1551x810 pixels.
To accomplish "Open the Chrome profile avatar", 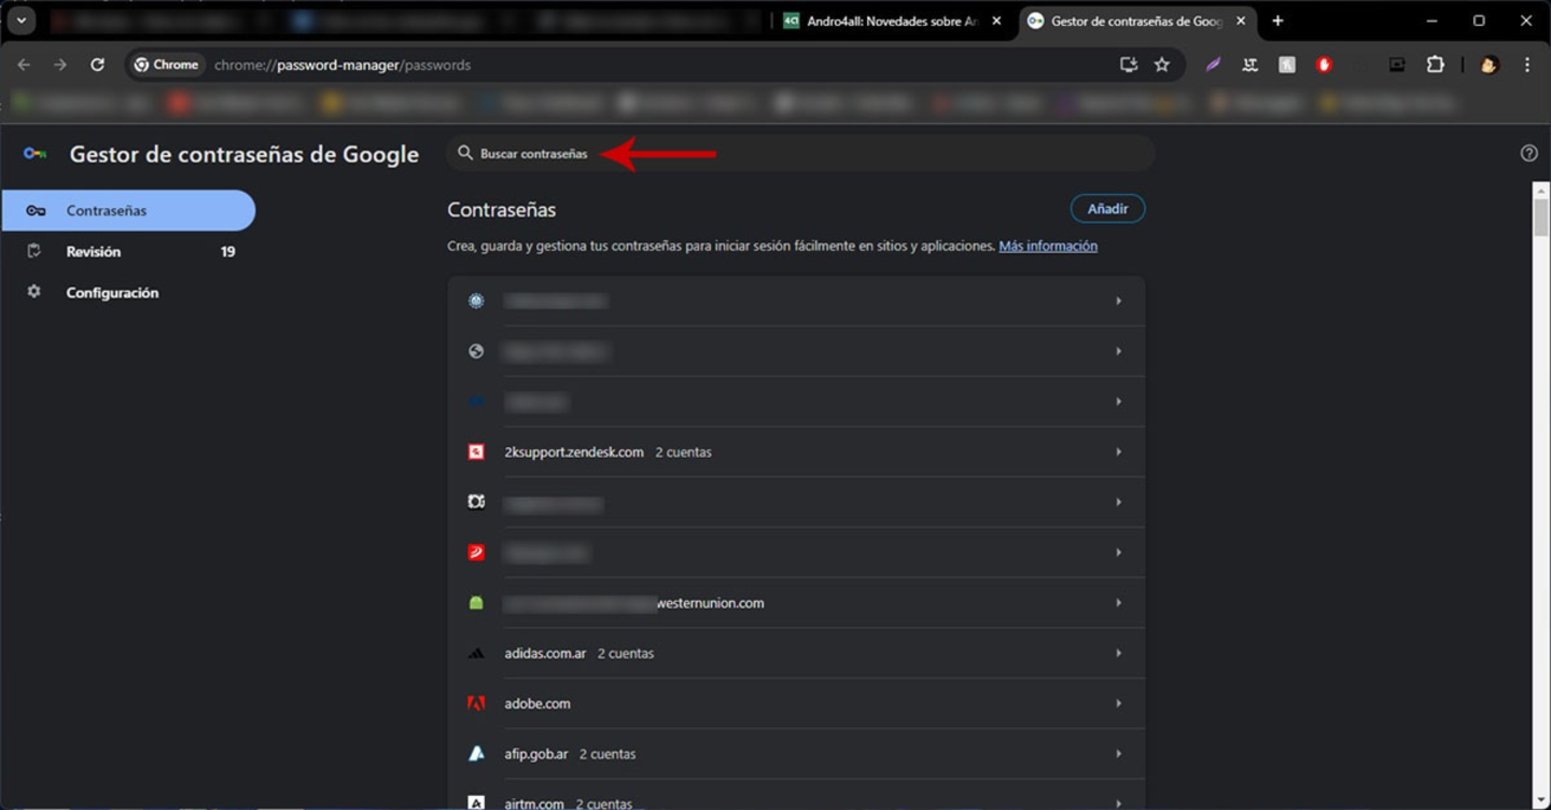I will (x=1489, y=65).
